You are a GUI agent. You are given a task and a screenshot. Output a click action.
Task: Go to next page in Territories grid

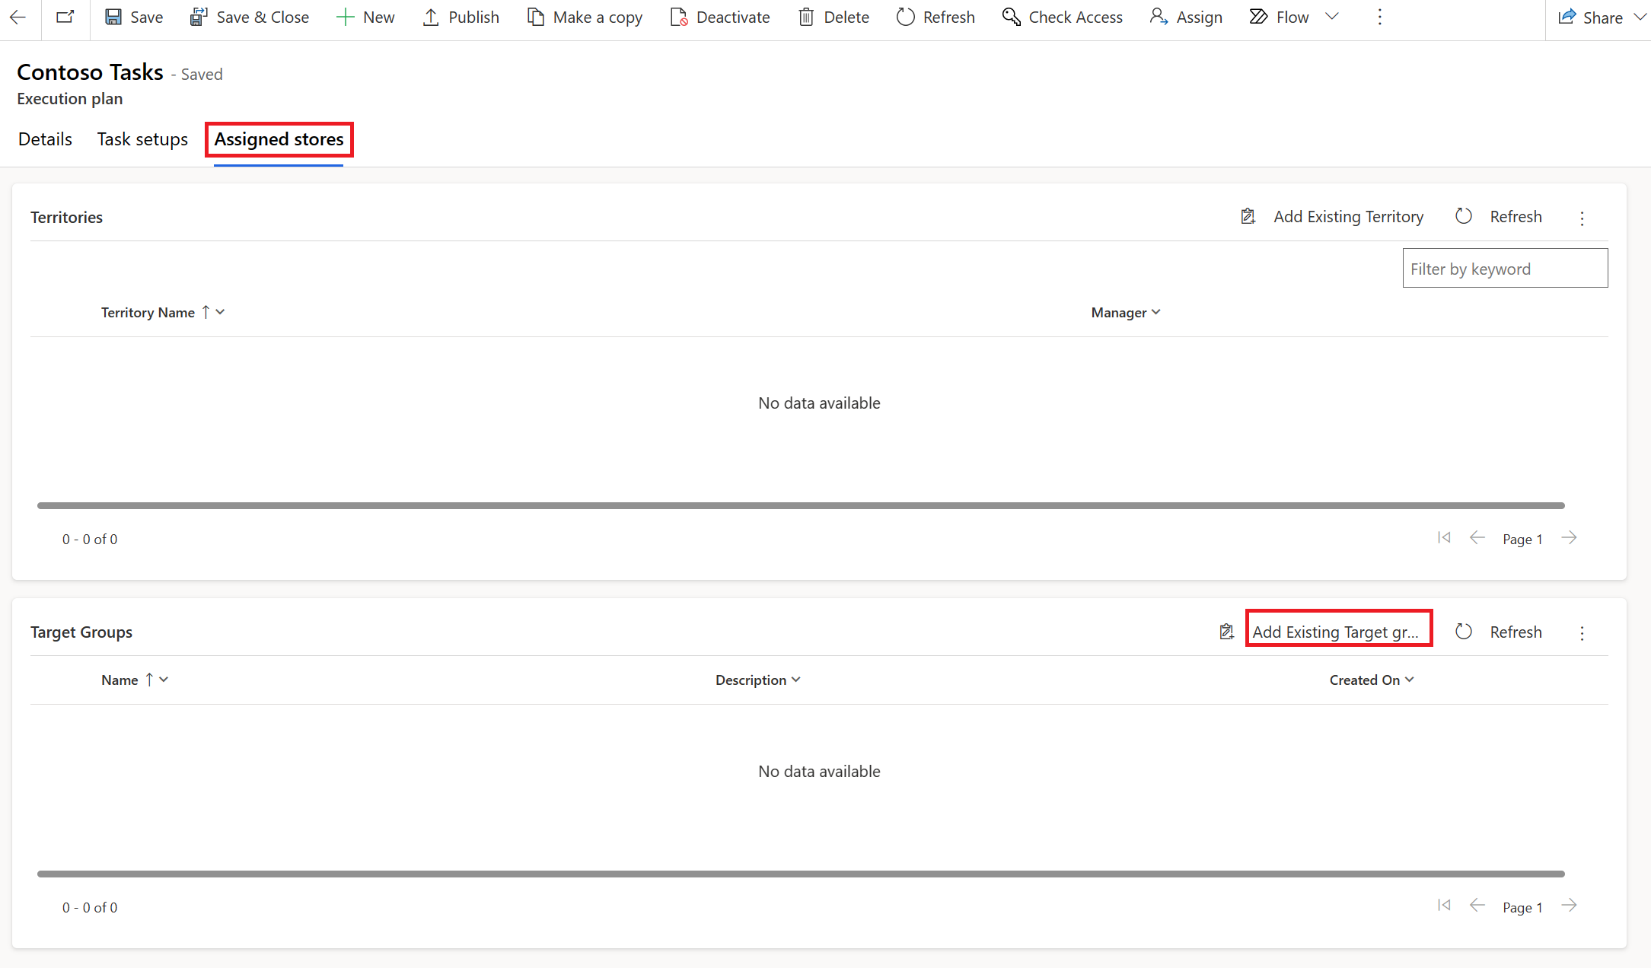(1570, 538)
